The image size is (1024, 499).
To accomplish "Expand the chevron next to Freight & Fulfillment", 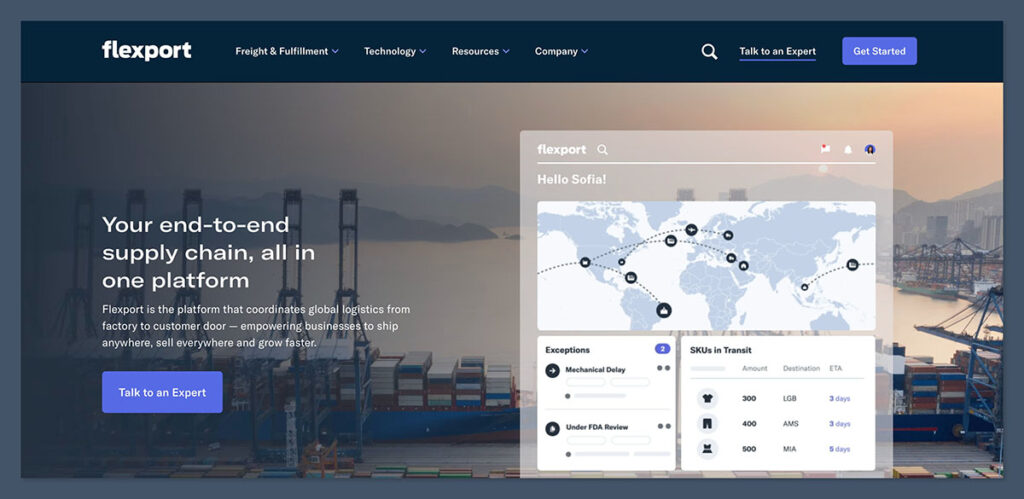I will (x=335, y=51).
